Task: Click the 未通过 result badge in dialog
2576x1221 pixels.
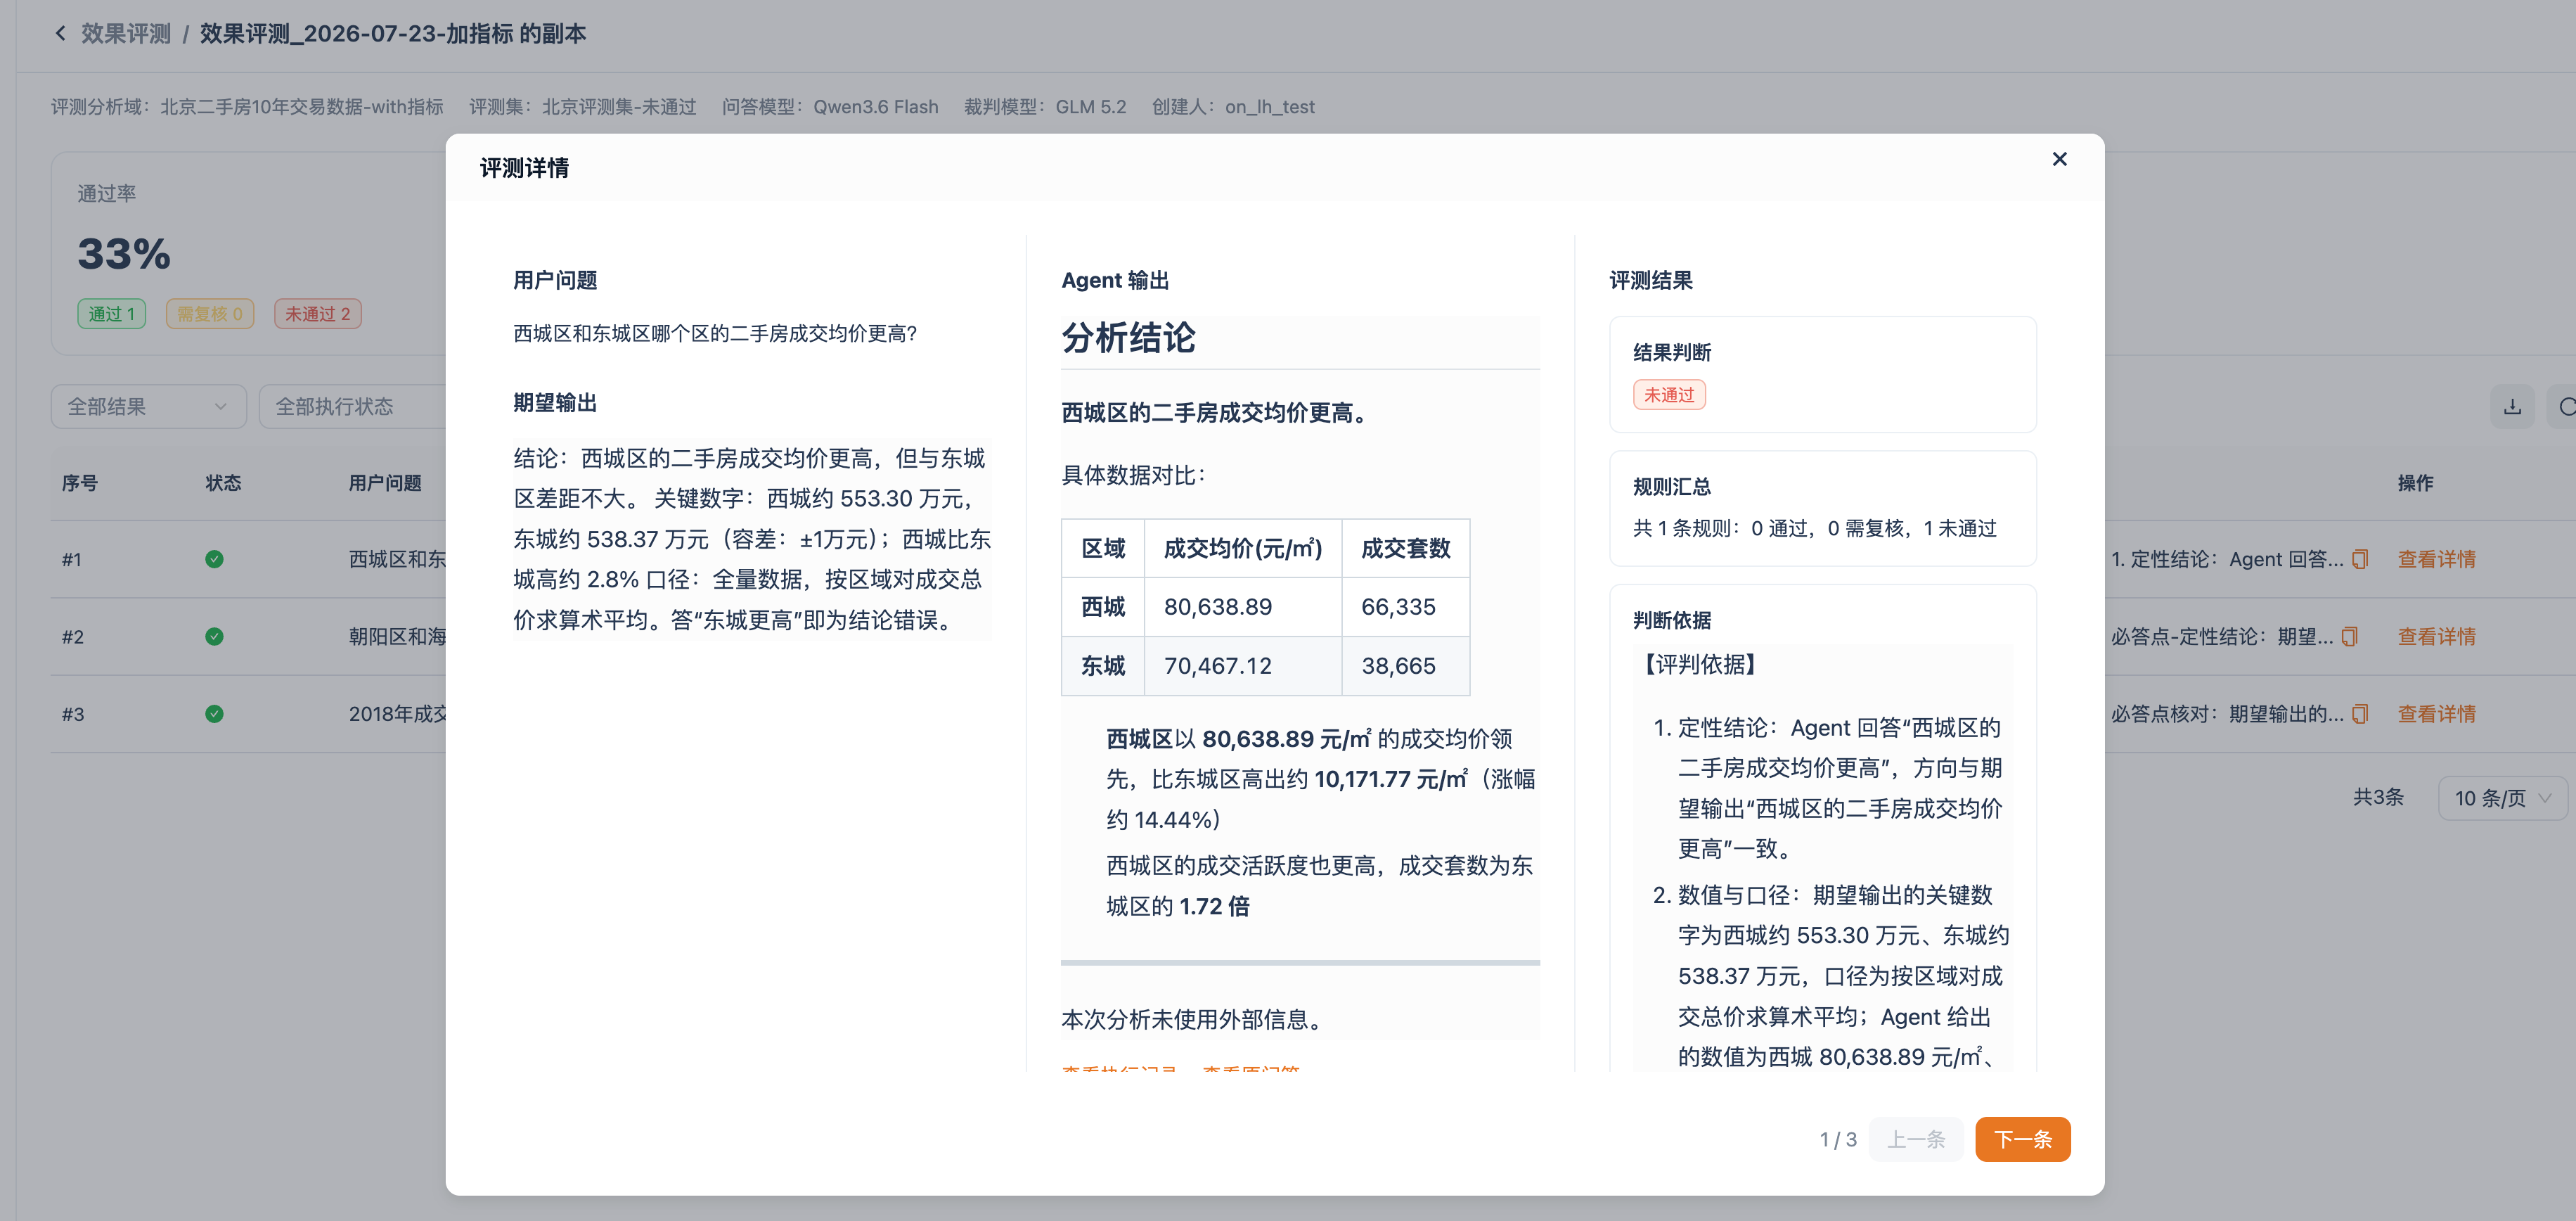Action: point(1669,394)
